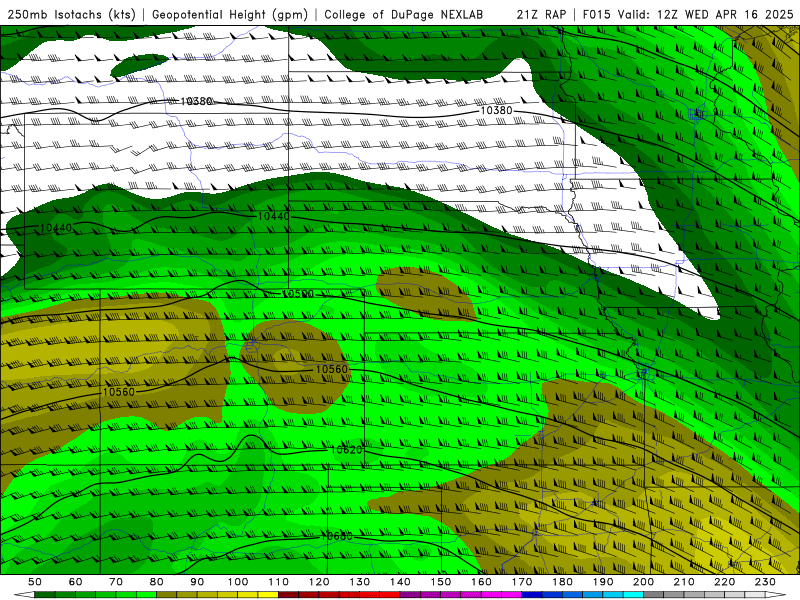800x600 pixels.
Task: Select the bright yellow swatch below 110
Action: point(268,595)
